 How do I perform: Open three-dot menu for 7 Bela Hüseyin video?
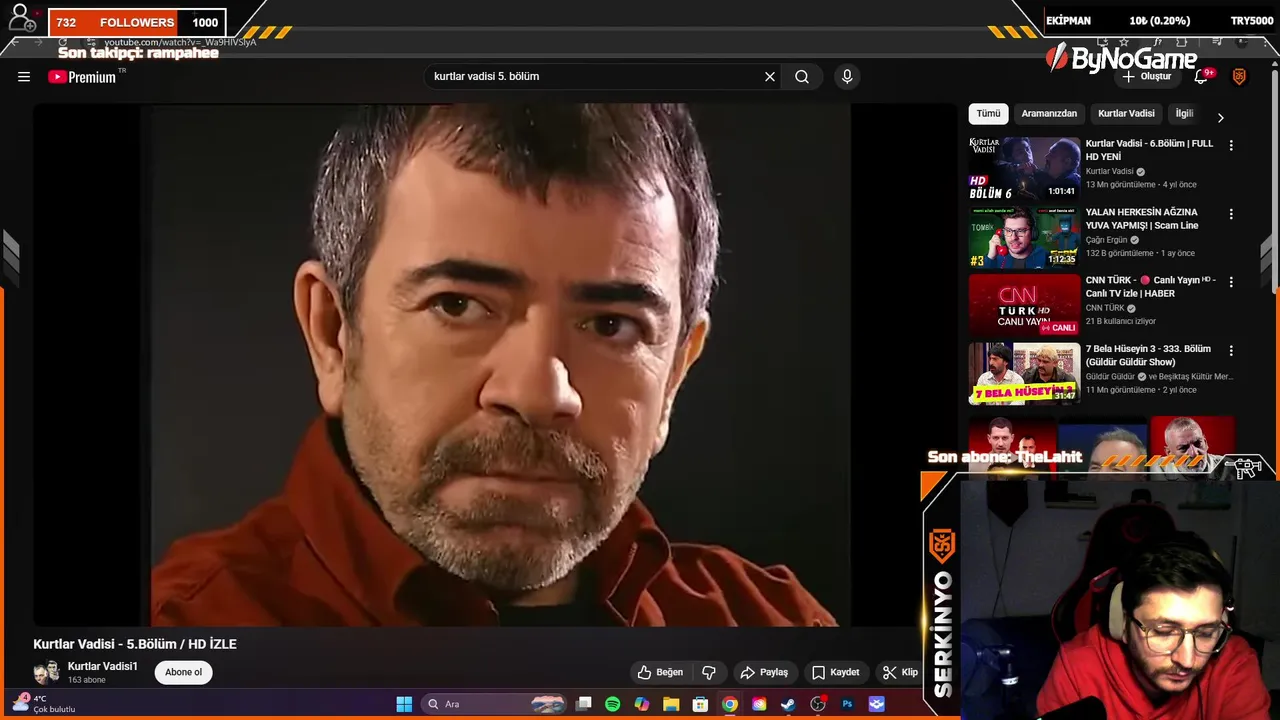click(1231, 351)
